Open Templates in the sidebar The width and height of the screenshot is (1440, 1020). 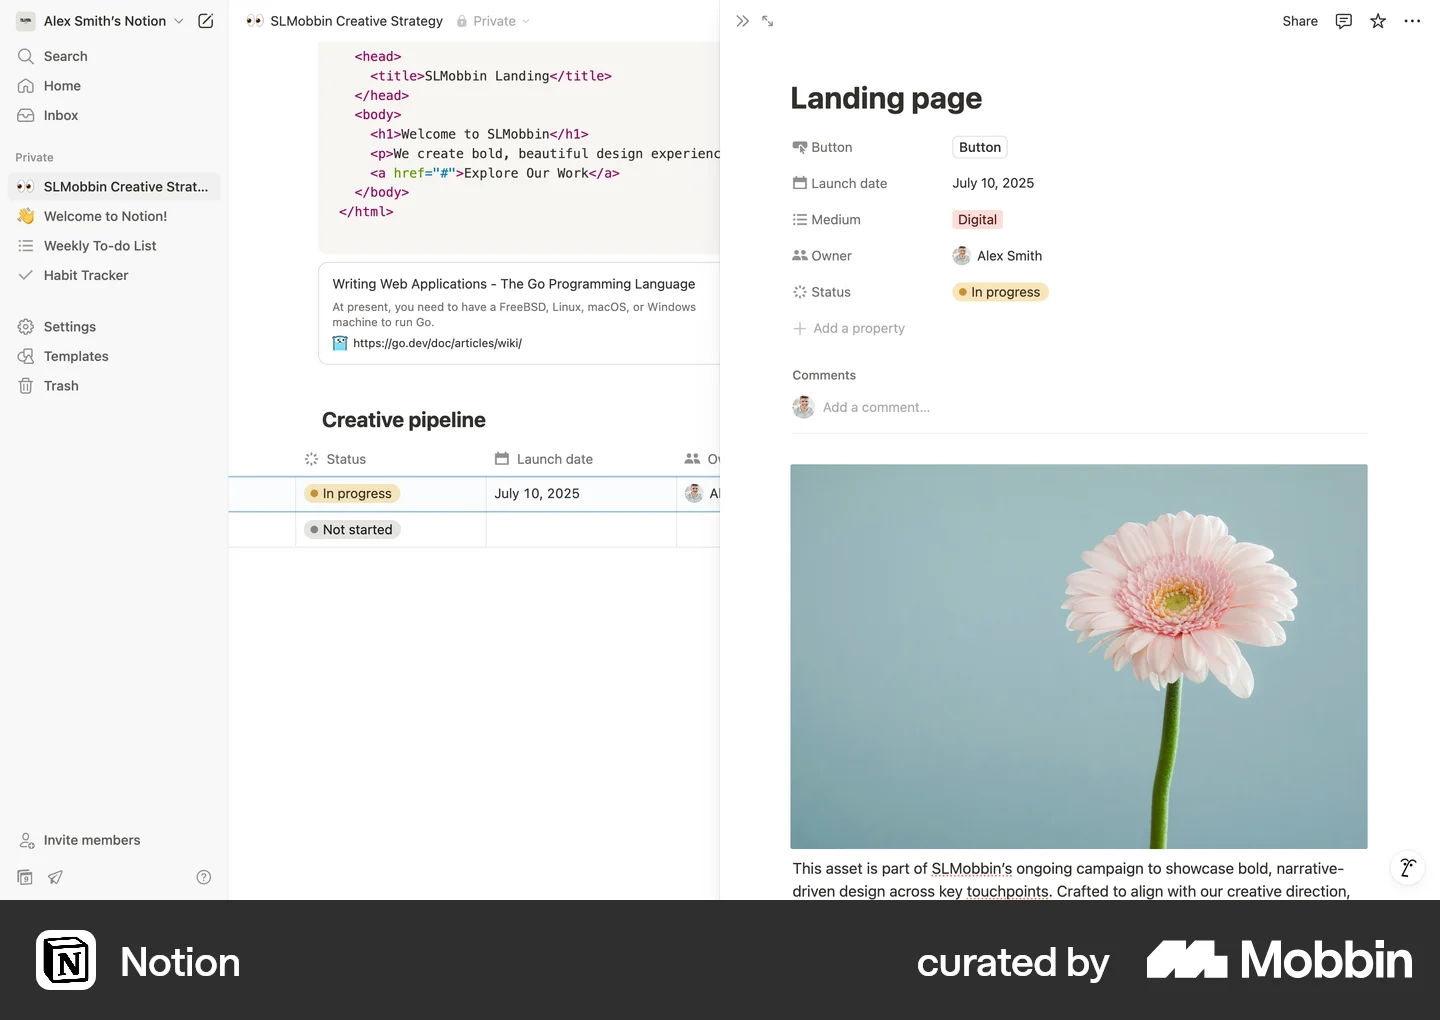click(114, 356)
